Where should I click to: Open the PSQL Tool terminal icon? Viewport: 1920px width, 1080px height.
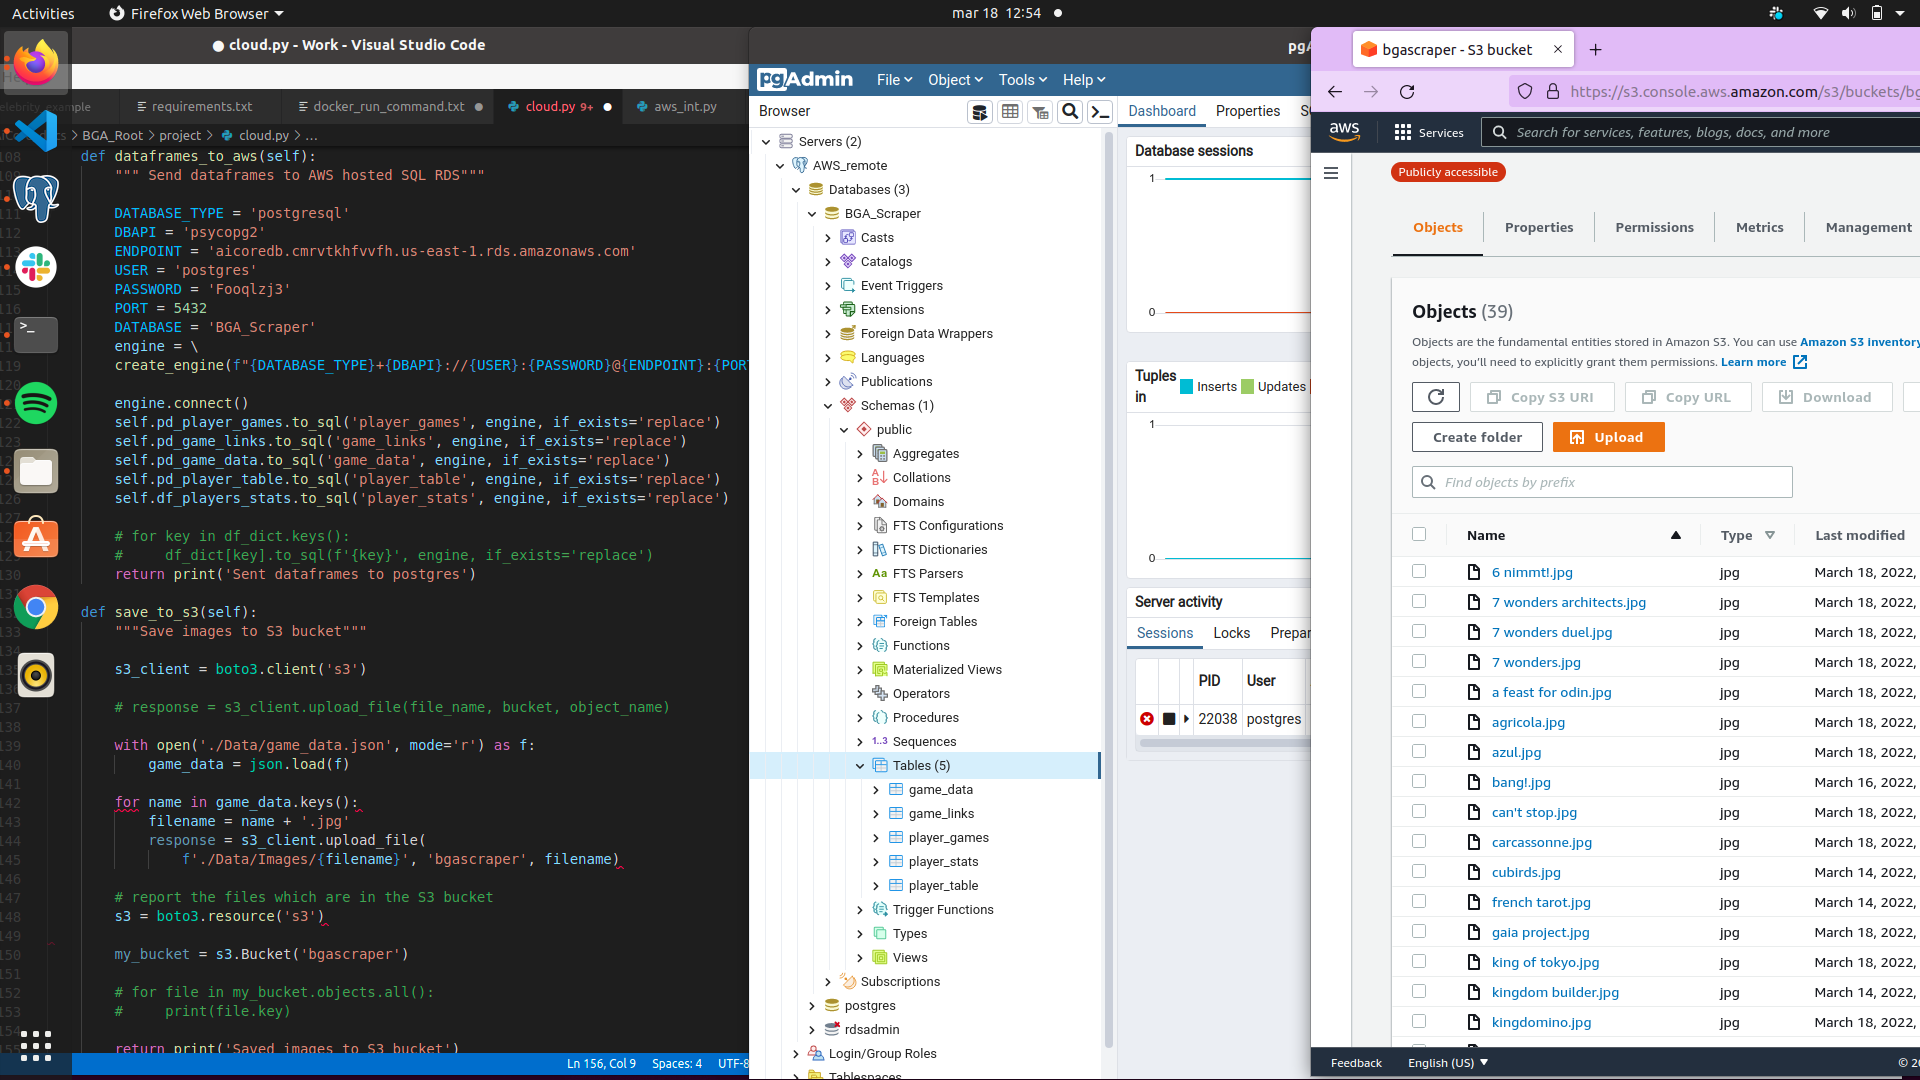[1100, 112]
